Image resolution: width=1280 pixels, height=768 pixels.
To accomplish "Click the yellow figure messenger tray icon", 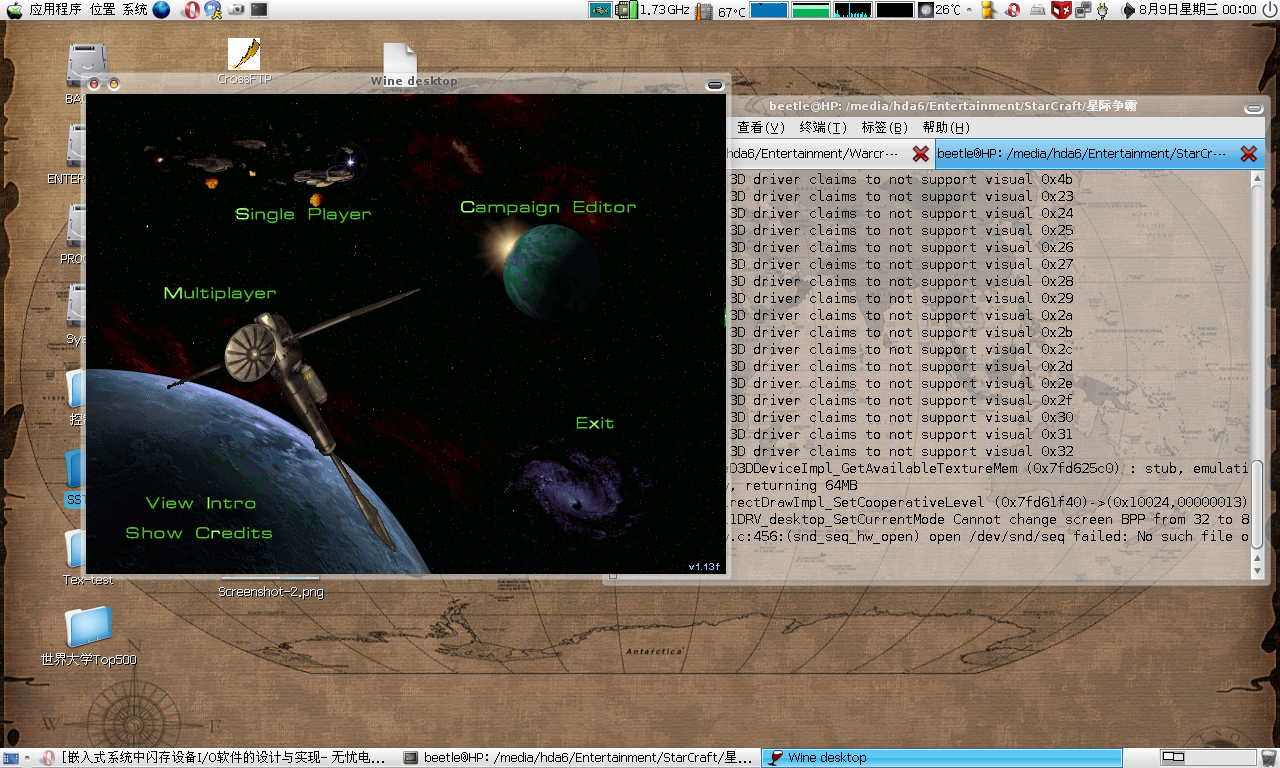I will (x=989, y=10).
